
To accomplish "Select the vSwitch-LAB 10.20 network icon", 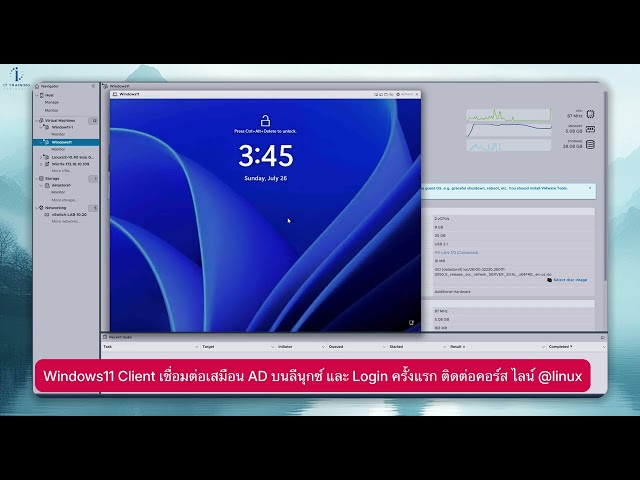I will (x=47, y=215).
